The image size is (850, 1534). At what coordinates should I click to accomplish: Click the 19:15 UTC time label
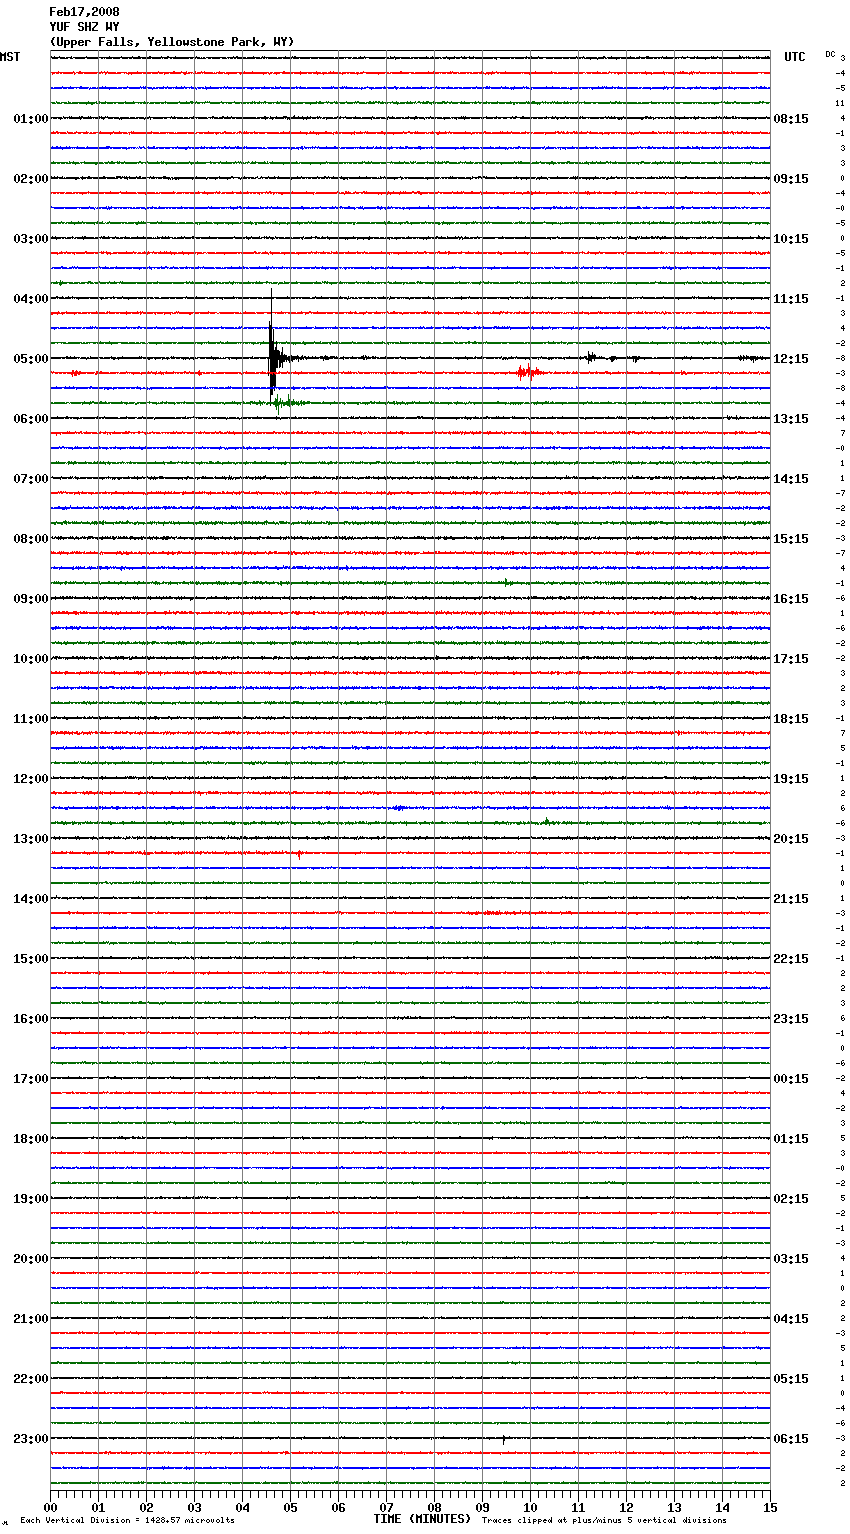coord(791,779)
